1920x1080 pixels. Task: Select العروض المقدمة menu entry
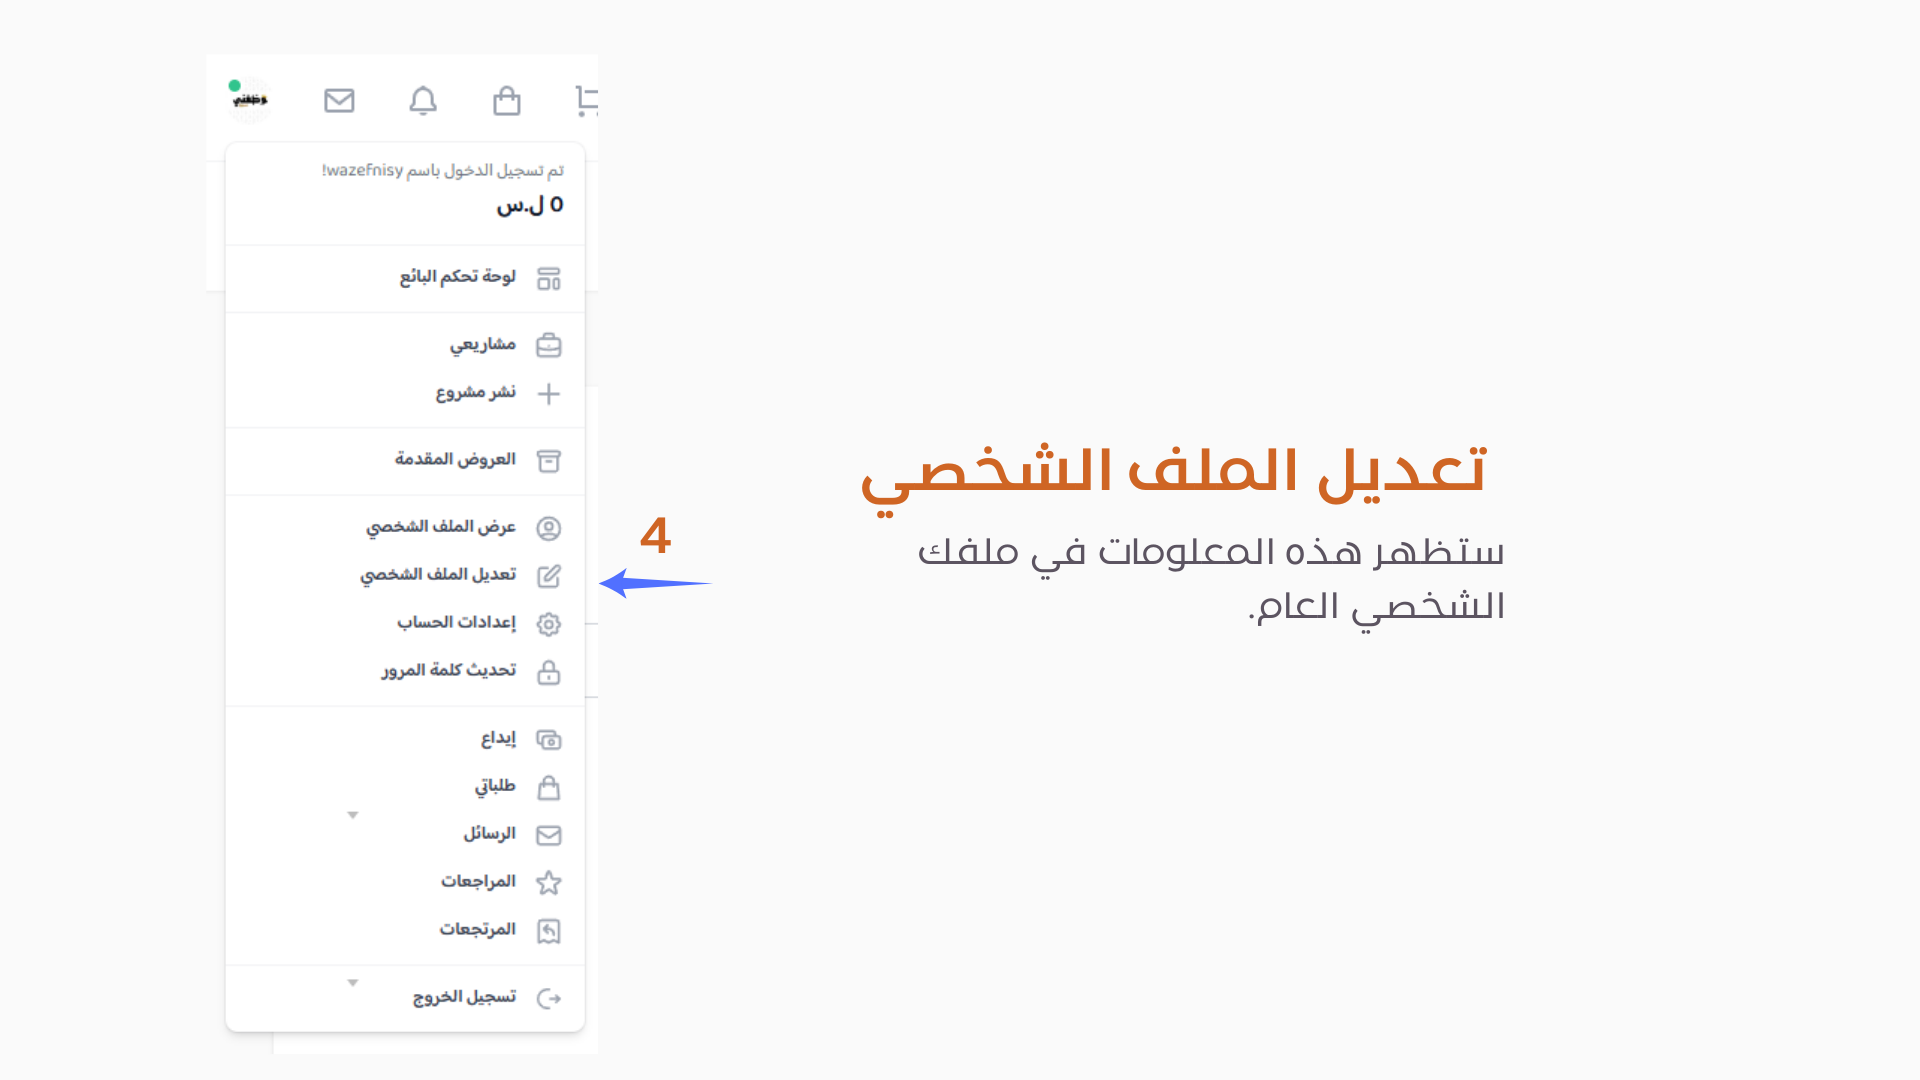coord(455,460)
